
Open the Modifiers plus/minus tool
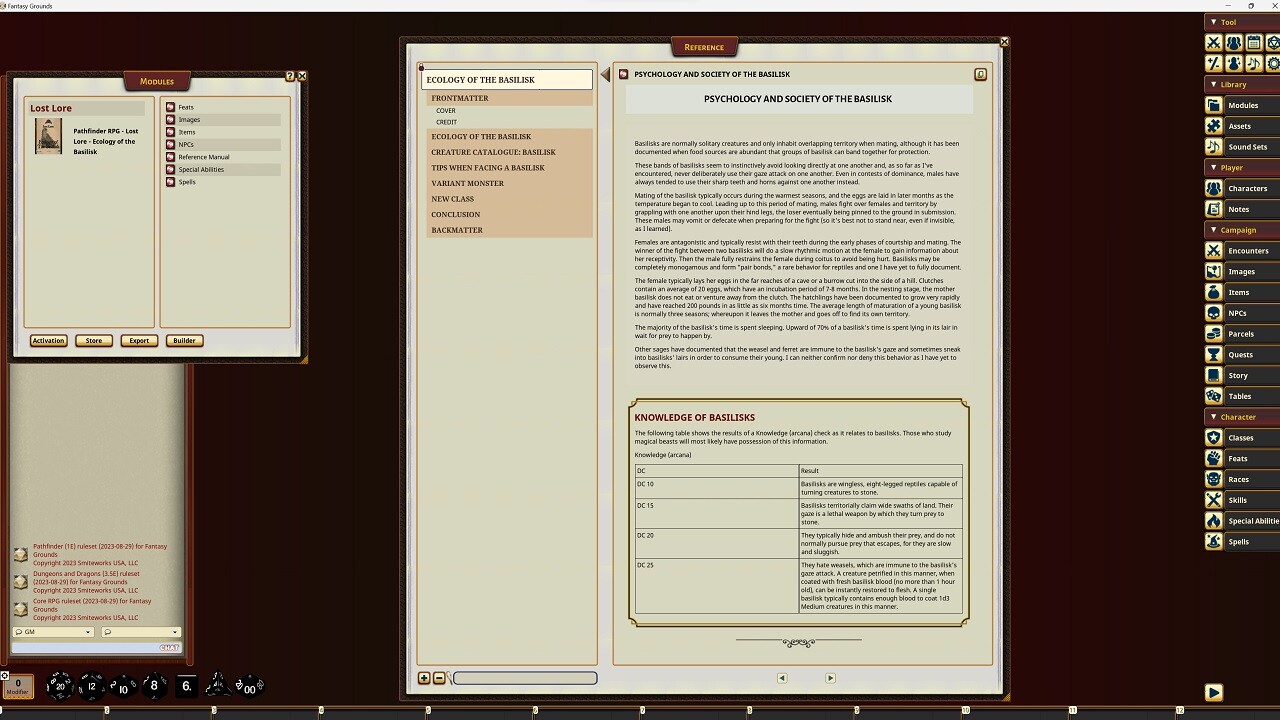coord(1213,63)
